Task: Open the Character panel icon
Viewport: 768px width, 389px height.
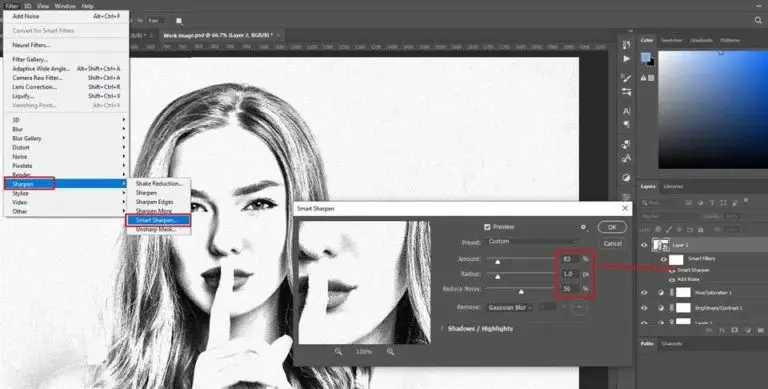Action: pyautogui.click(x=626, y=111)
